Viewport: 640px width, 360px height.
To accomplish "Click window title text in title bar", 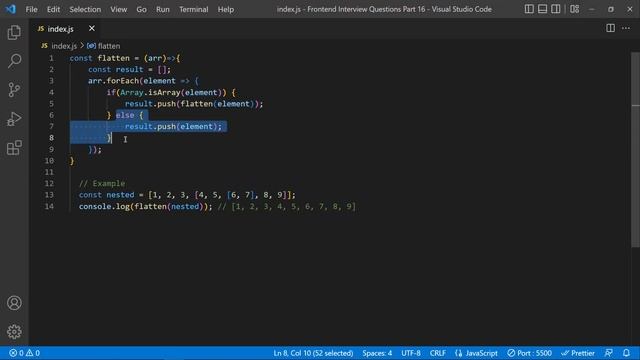I will pos(384,9).
